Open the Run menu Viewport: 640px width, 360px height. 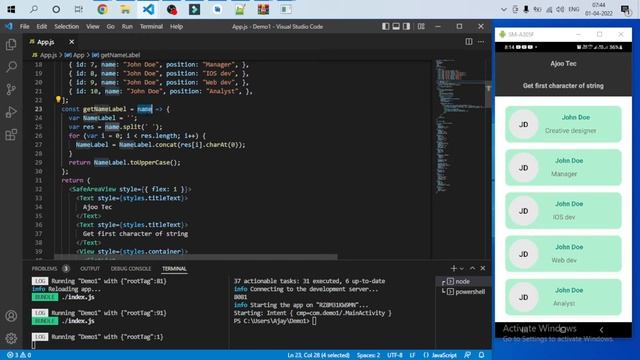[127, 27]
